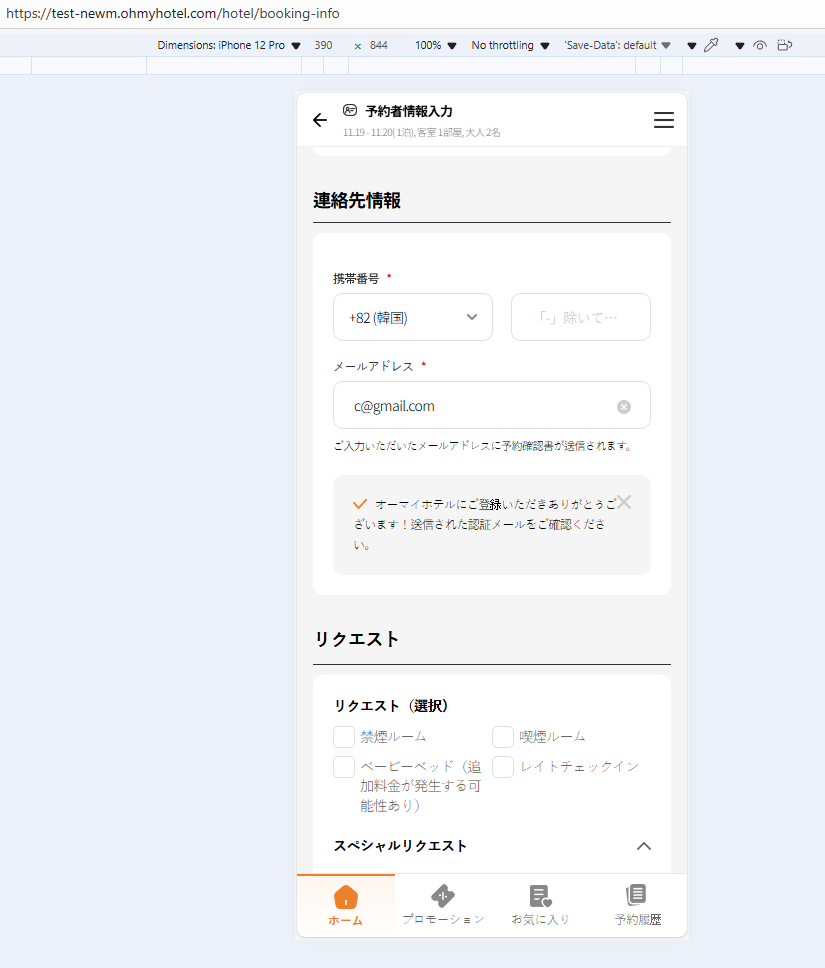Open the +82 (韓国) country code dropdown
Image resolution: width=825 pixels, height=968 pixels.
[413, 317]
